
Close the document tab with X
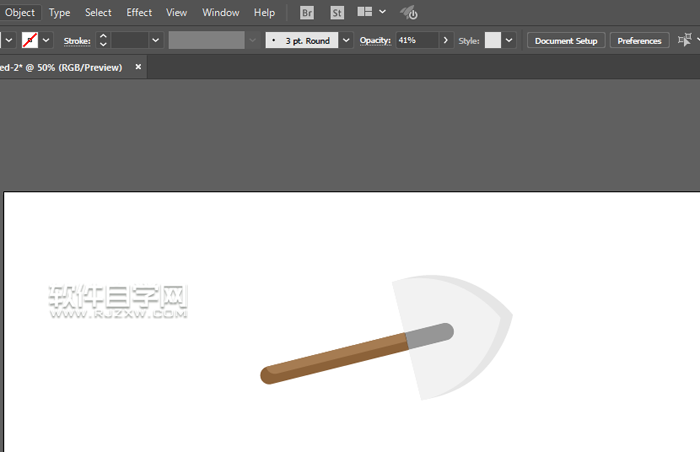(x=139, y=67)
